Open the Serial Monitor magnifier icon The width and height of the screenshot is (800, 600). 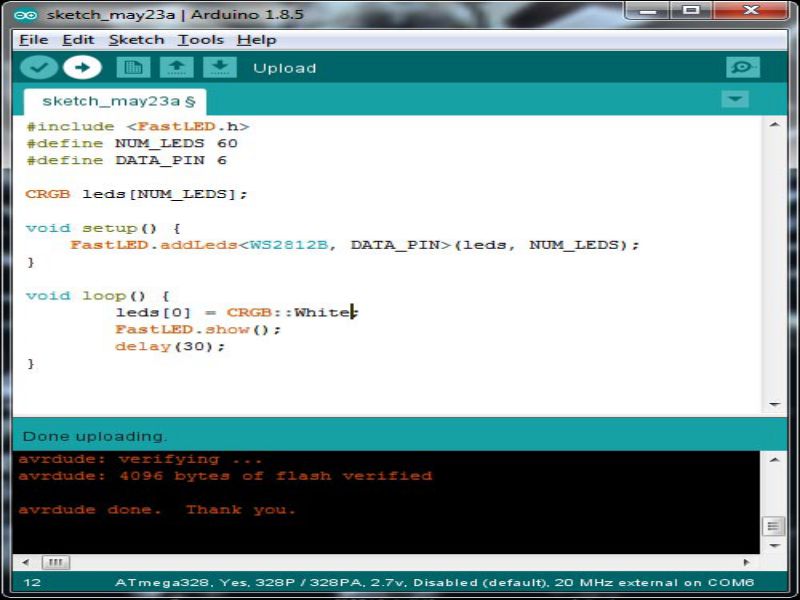tap(742, 67)
